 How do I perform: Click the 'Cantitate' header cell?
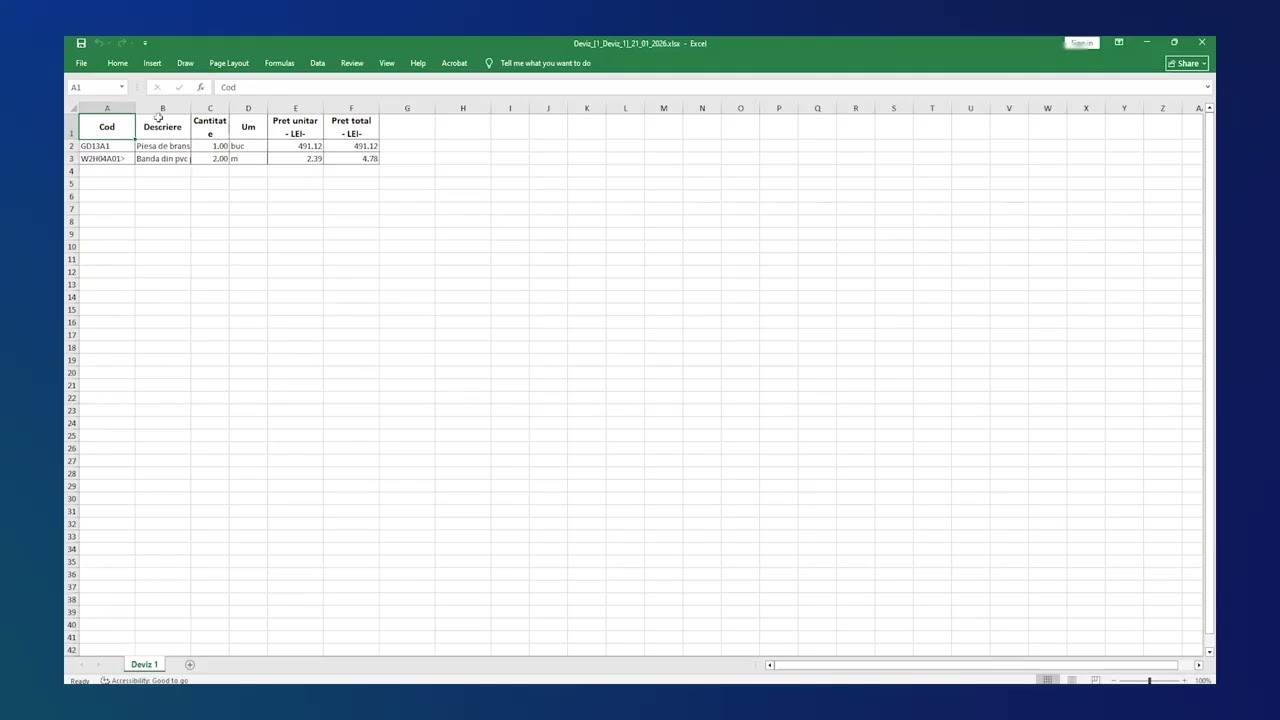pyautogui.click(x=210, y=126)
